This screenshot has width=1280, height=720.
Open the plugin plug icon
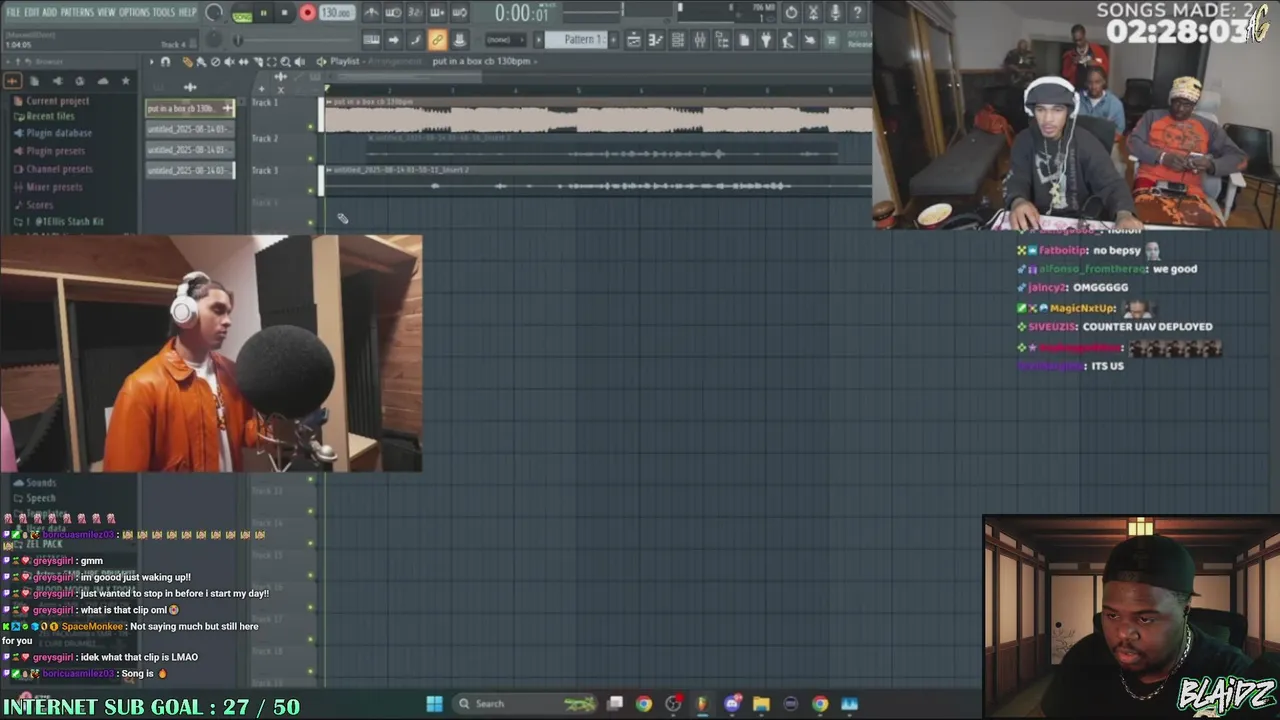[765, 40]
